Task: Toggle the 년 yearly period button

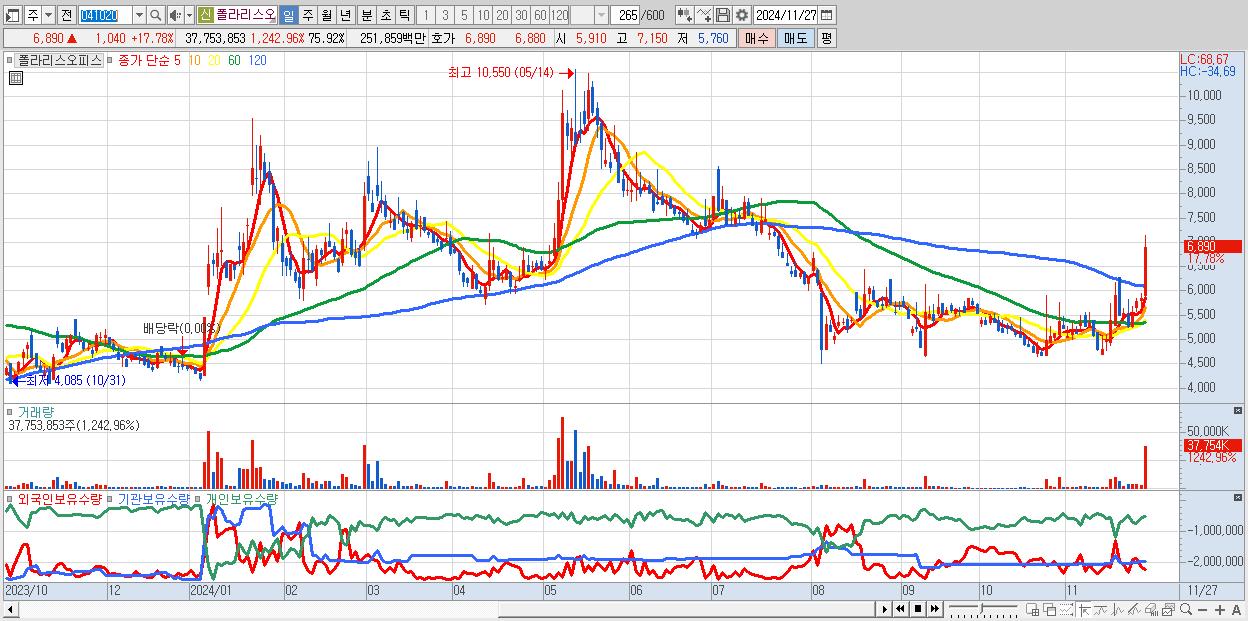Action: 345,15
